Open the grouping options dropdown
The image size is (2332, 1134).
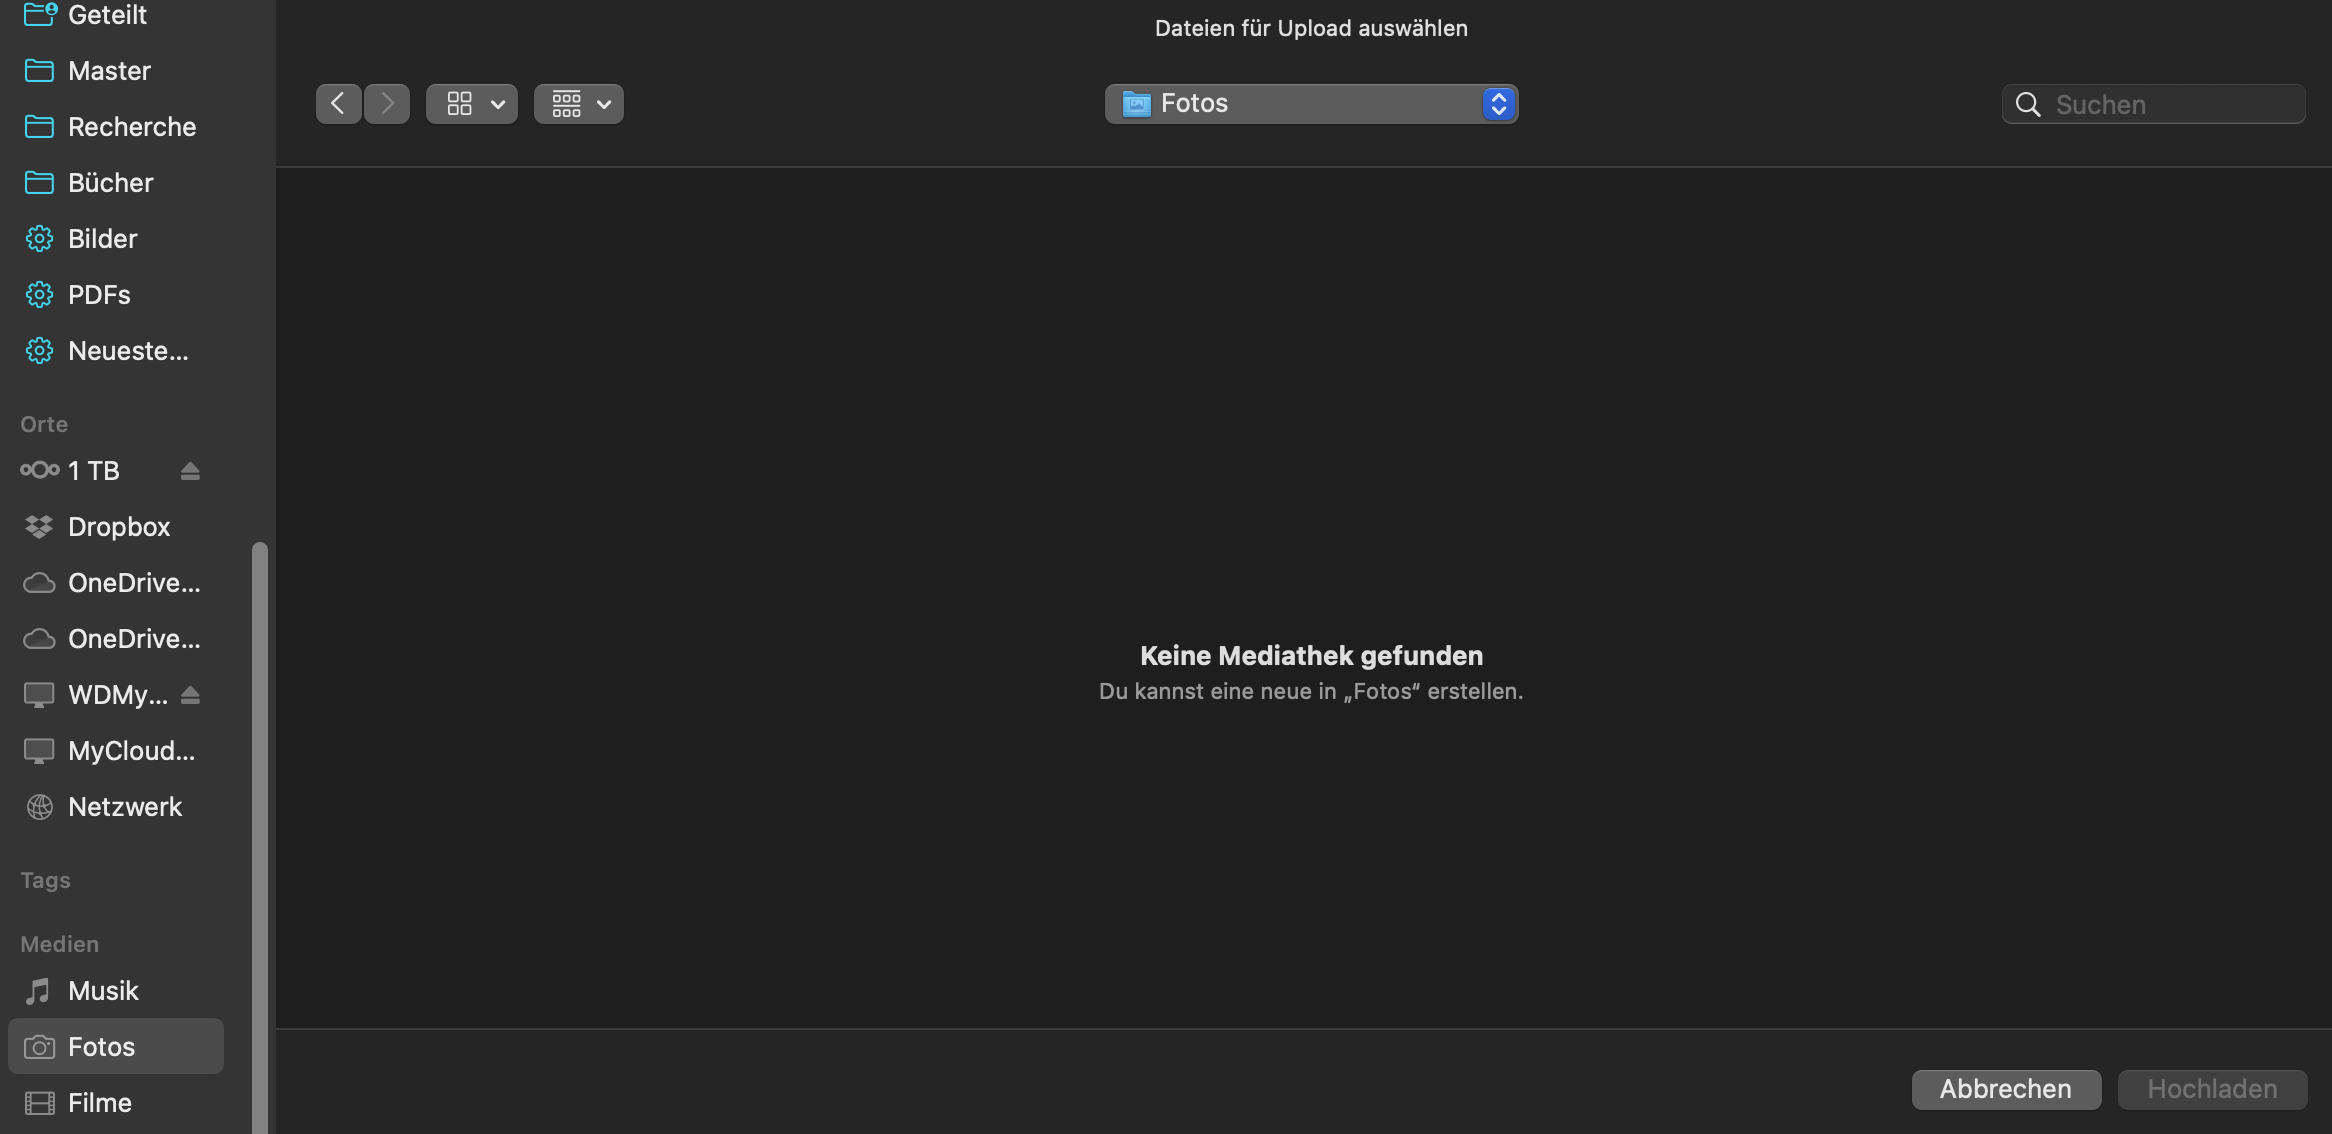pos(579,104)
